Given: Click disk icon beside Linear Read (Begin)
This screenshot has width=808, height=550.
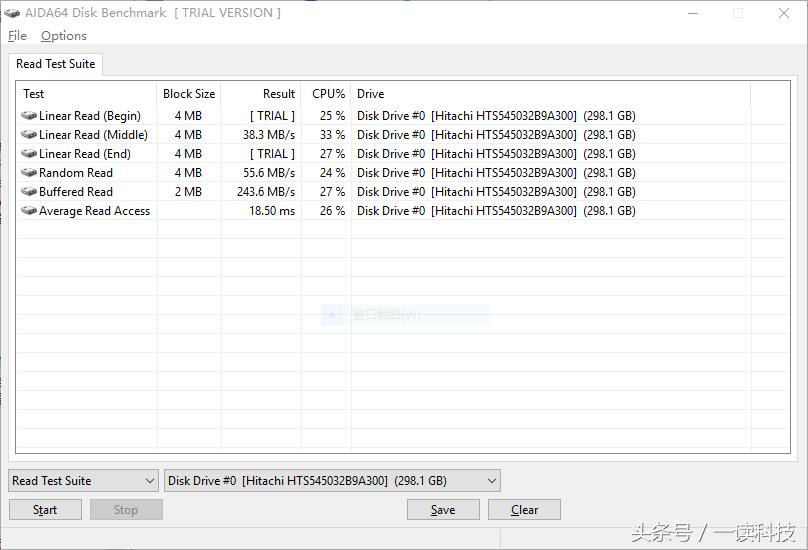Looking at the screenshot, I should tap(29, 115).
